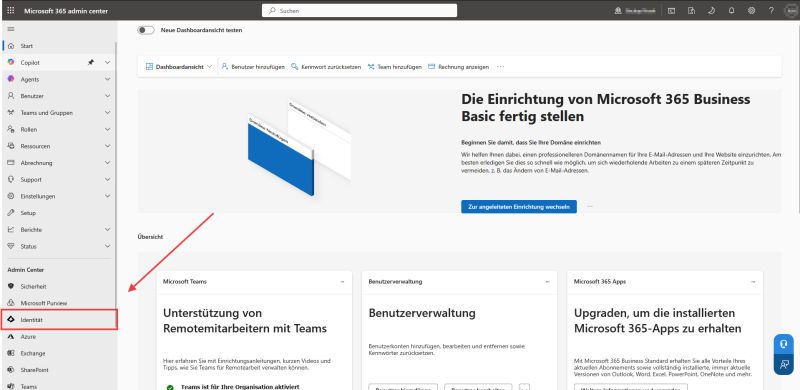Expand the Copilot menu chevron
The height and width of the screenshot is (390, 800).
tap(107, 62)
